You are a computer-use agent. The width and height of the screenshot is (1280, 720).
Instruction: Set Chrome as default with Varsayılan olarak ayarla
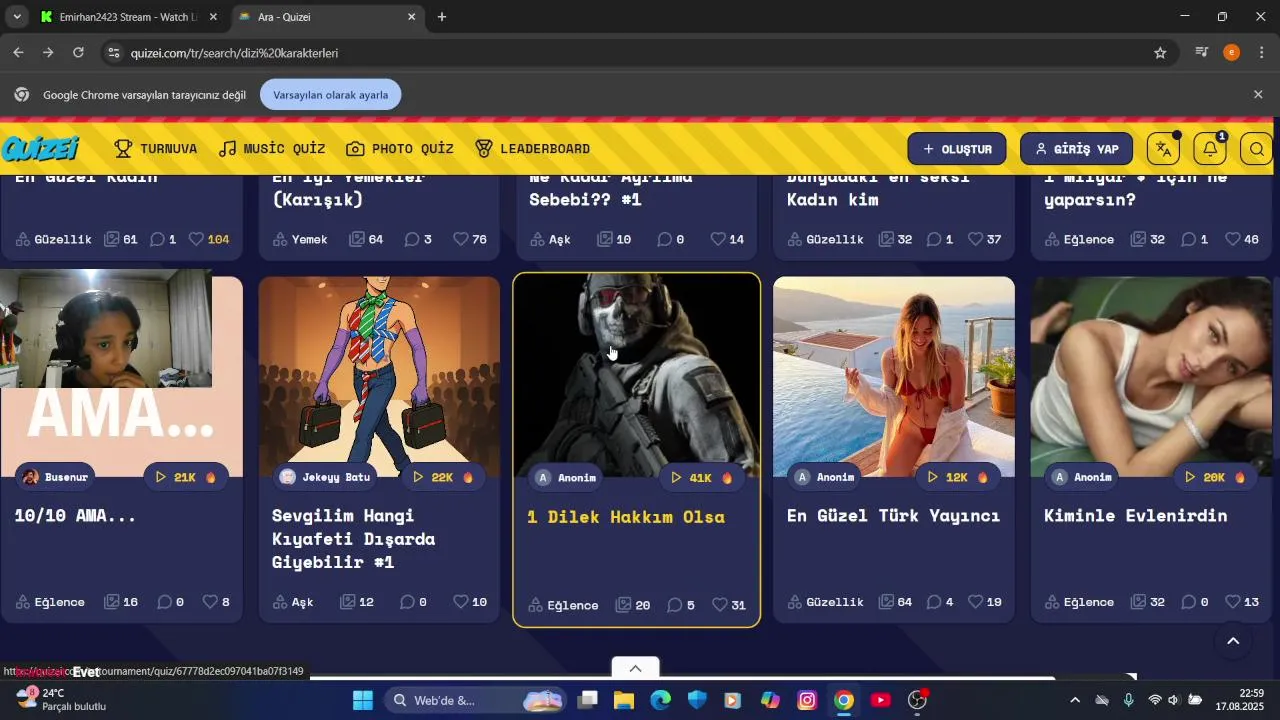pyautogui.click(x=330, y=95)
